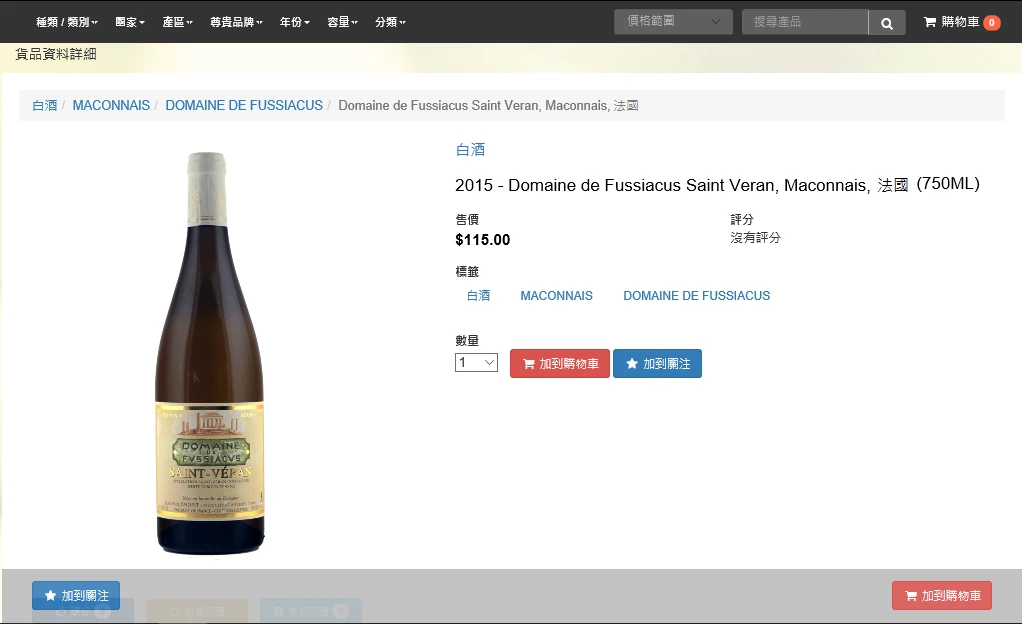Expand the 產區 navigation menu
The height and width of the screenshot is (624, 1022).
[x=177, y=22]
